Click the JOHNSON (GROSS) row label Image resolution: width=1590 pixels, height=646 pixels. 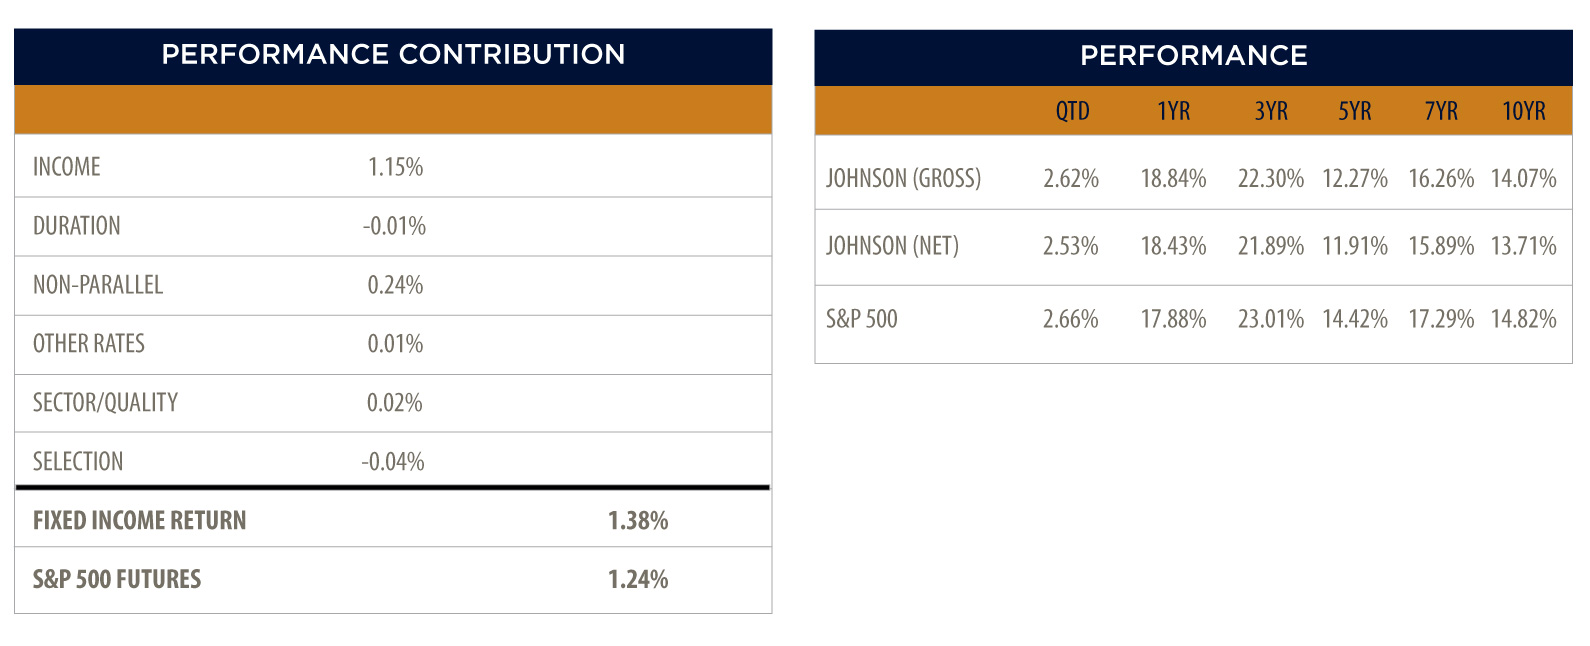[x=903, y=179]
